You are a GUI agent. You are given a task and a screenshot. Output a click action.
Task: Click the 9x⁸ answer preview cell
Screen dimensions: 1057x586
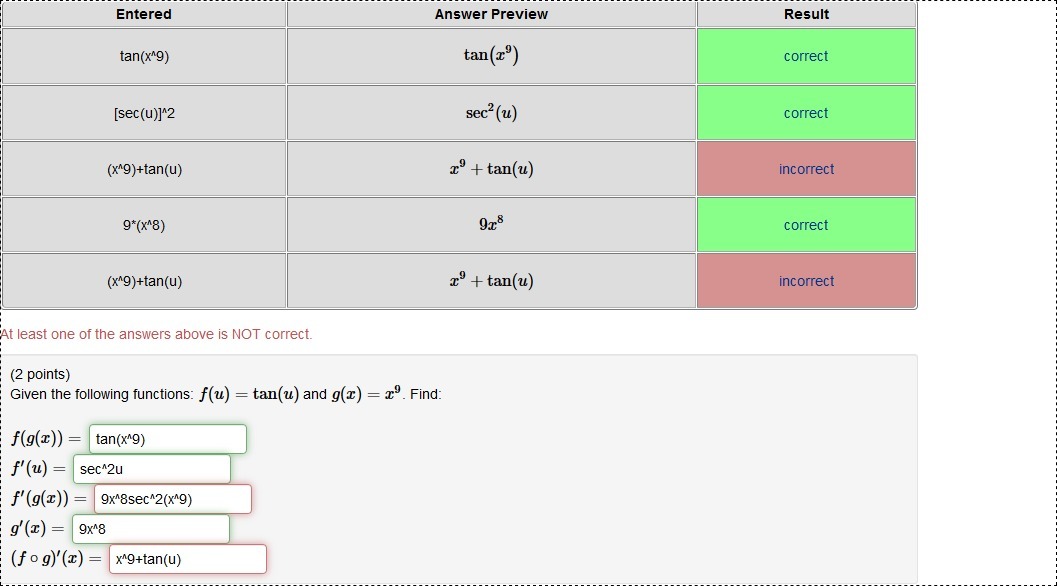tap(491, 225)
